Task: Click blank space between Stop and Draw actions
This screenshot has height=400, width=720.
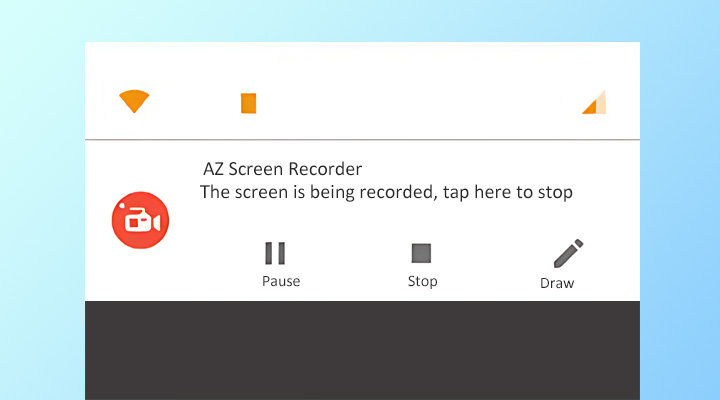Action: click(490, 262)
